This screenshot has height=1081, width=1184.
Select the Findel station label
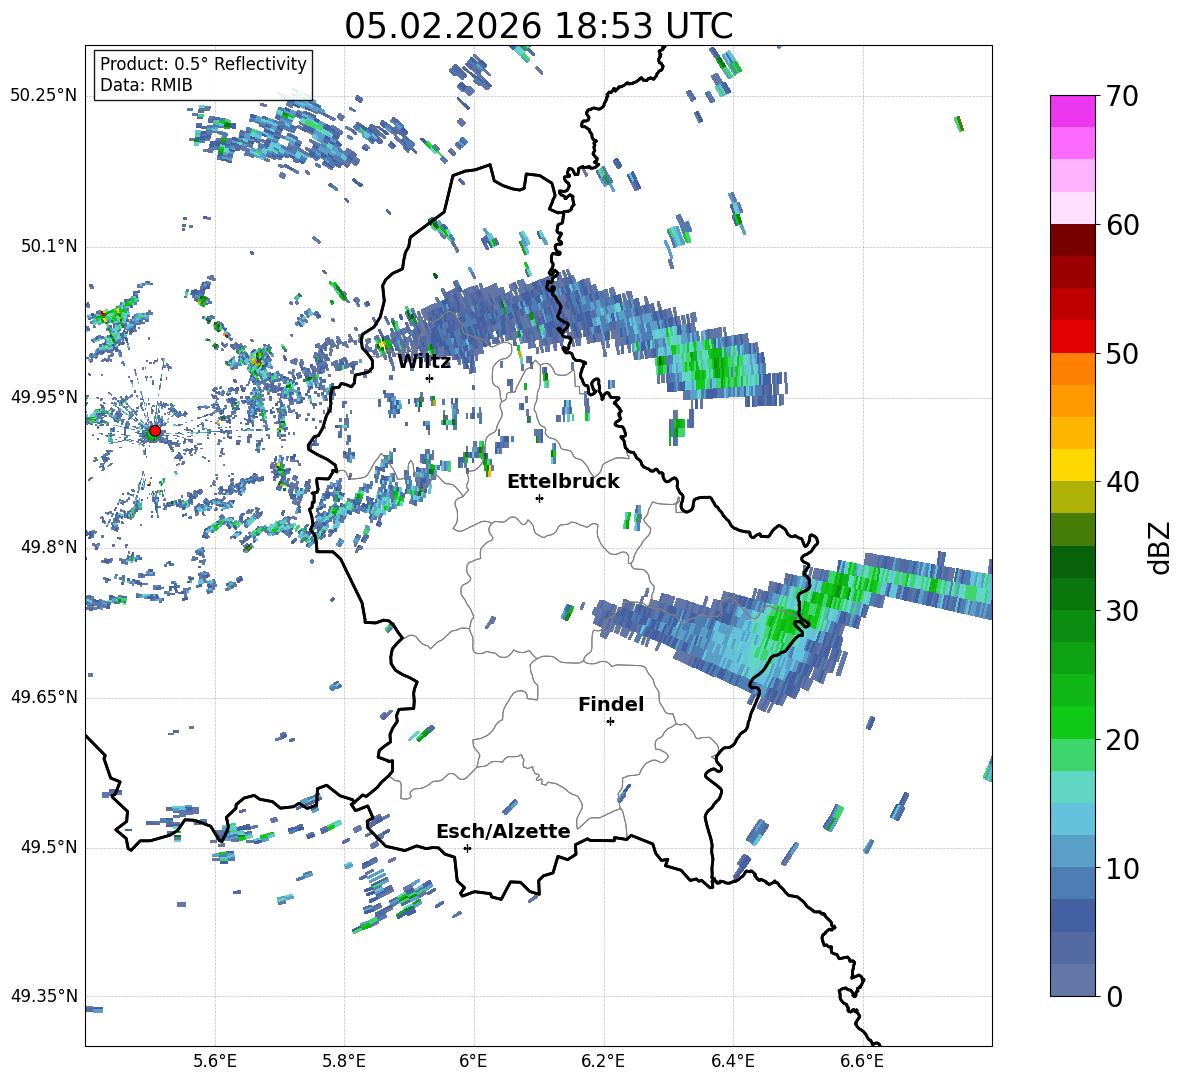(x=611, y=704)
